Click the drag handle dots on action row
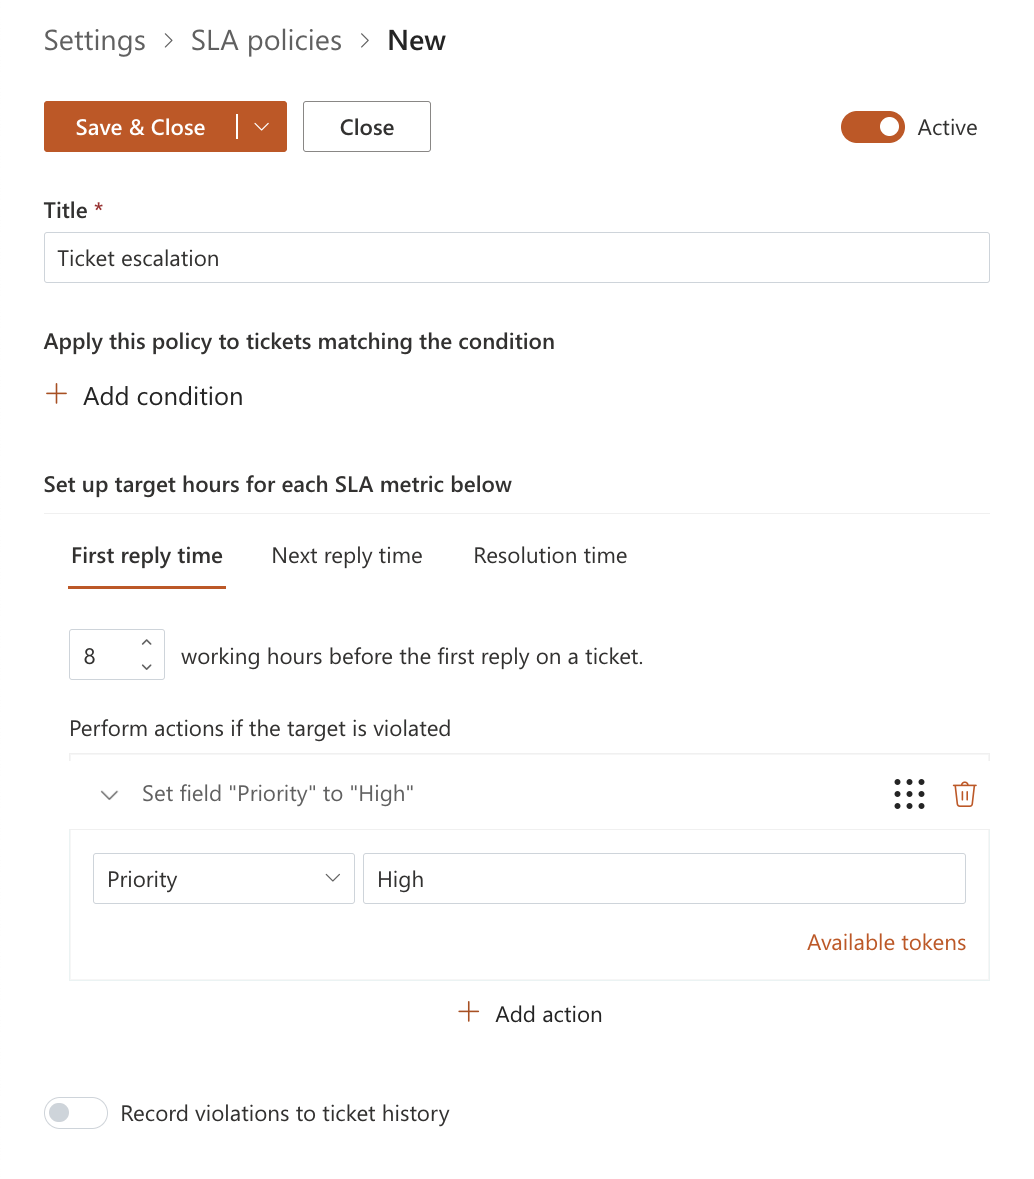Screen dimensions: 1034x1179 pos(909,794)
